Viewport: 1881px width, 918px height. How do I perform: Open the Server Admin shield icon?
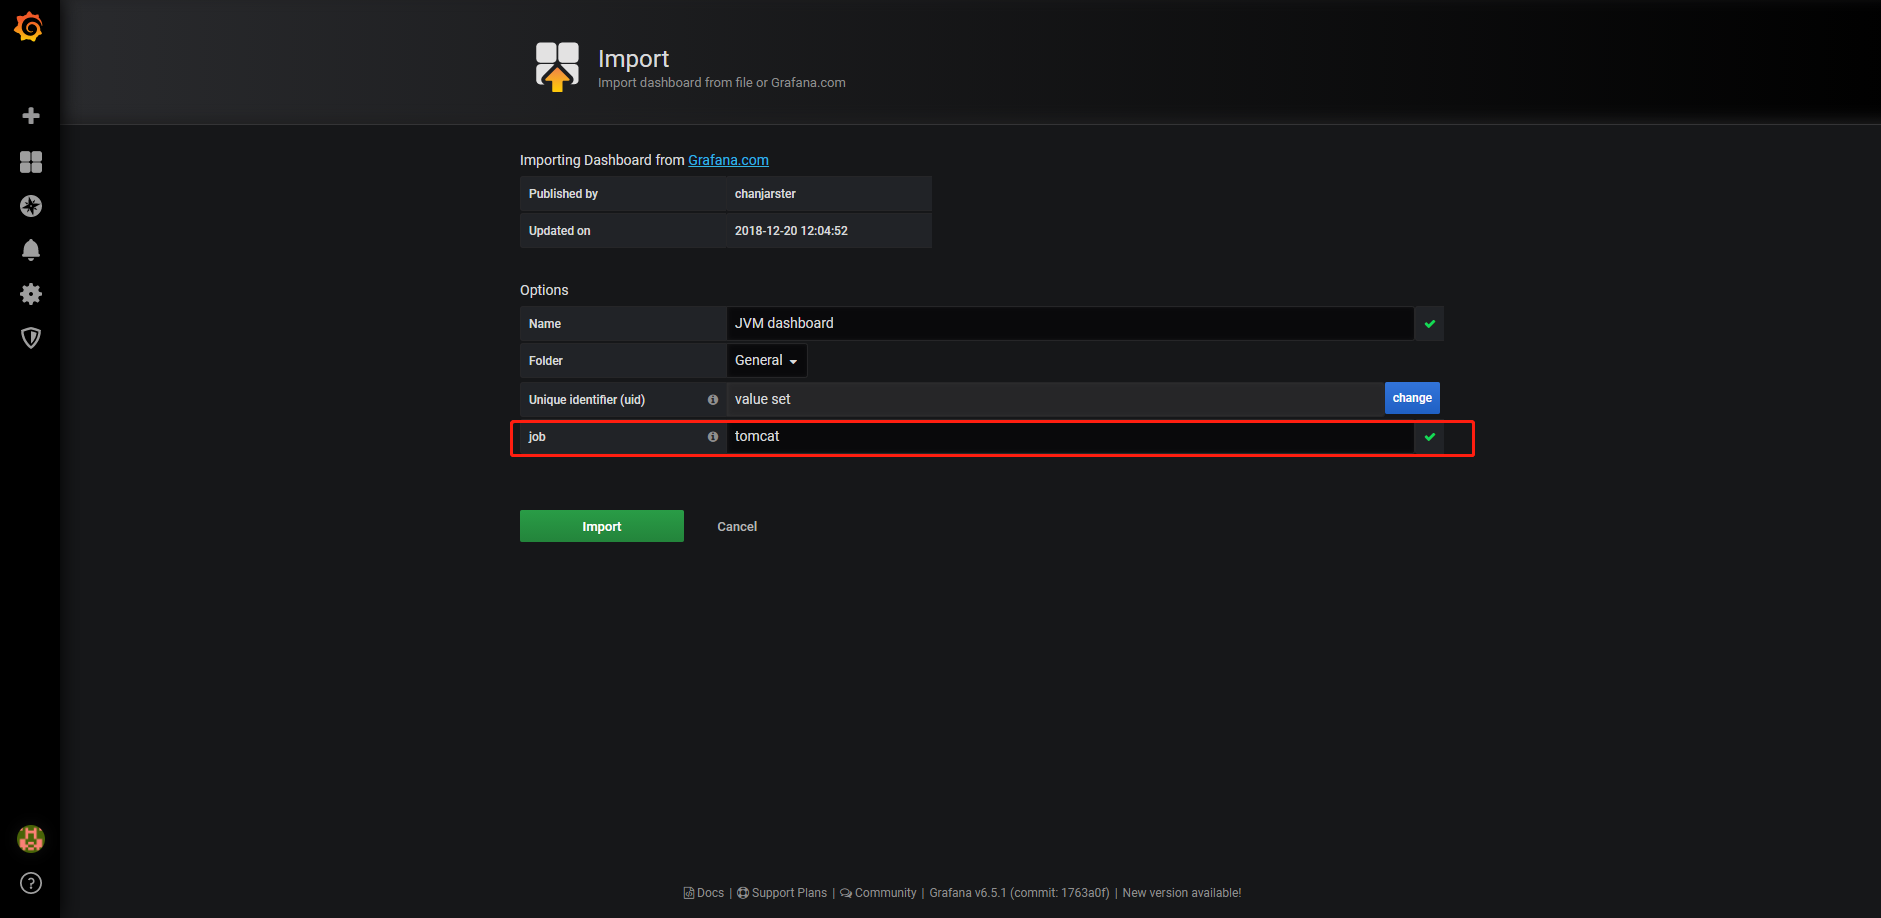coord(31,338)
